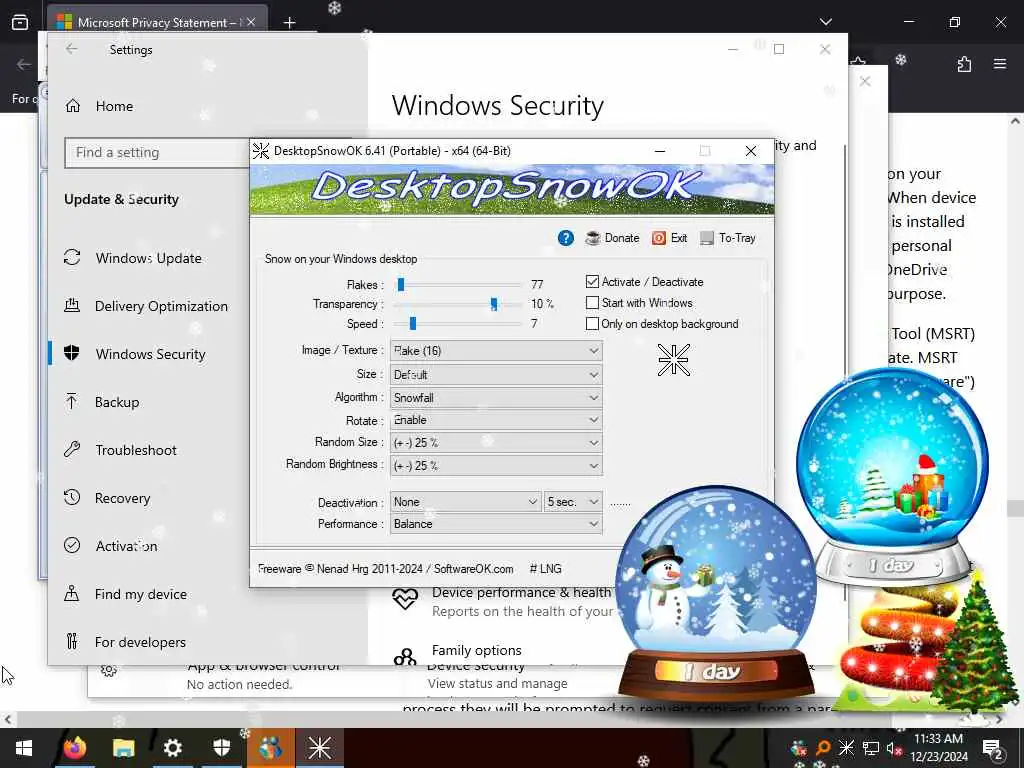Click the DesktopSnowOK snowflake taskbar button

point(320,748)
